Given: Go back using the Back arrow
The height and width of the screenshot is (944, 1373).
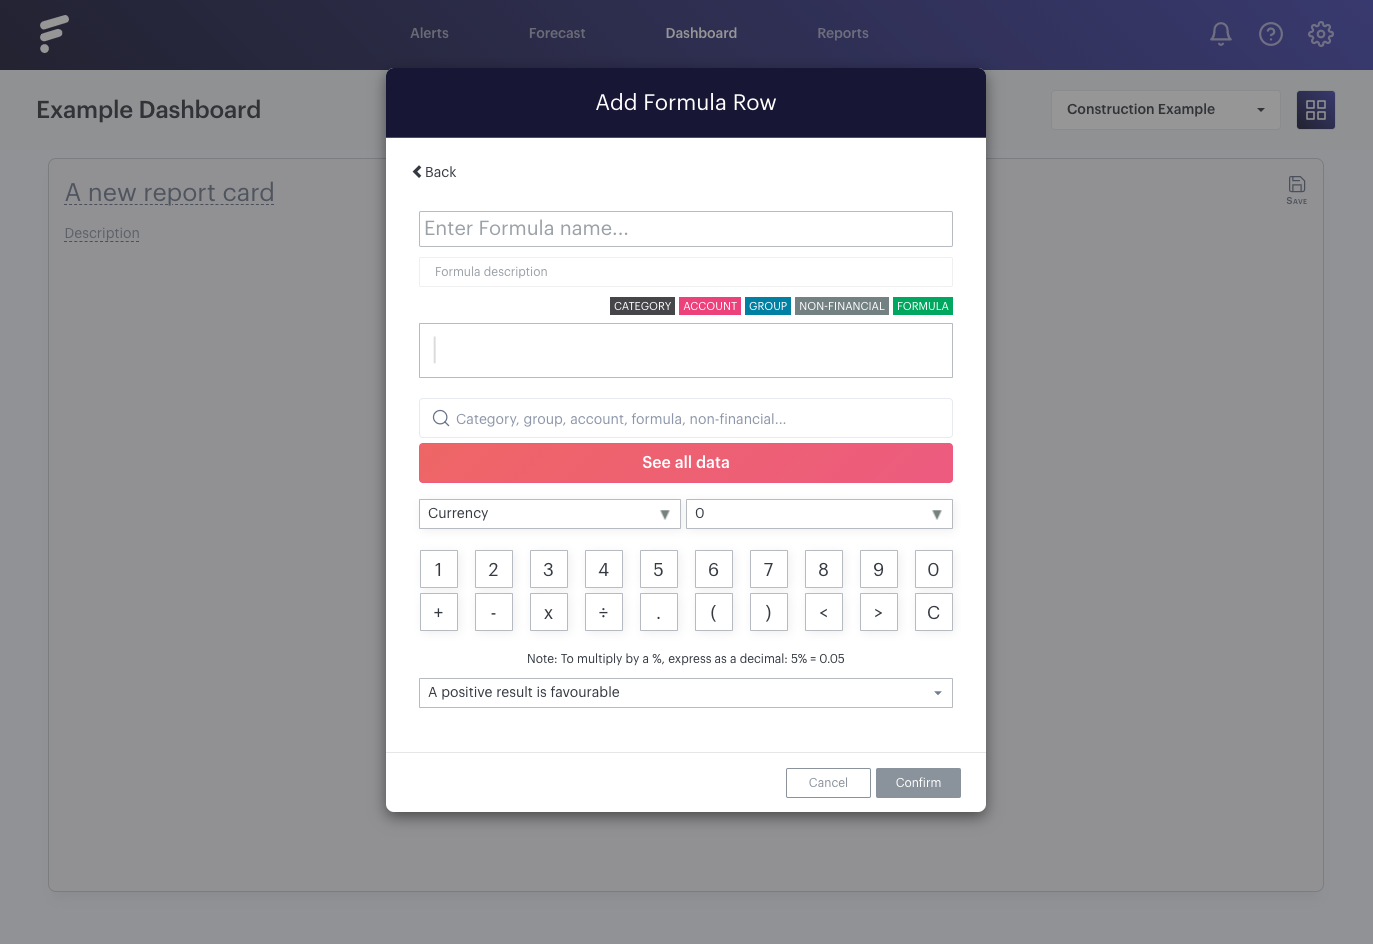Looking at the screenshot, I should pyautogui.click(x=434, y=172).
